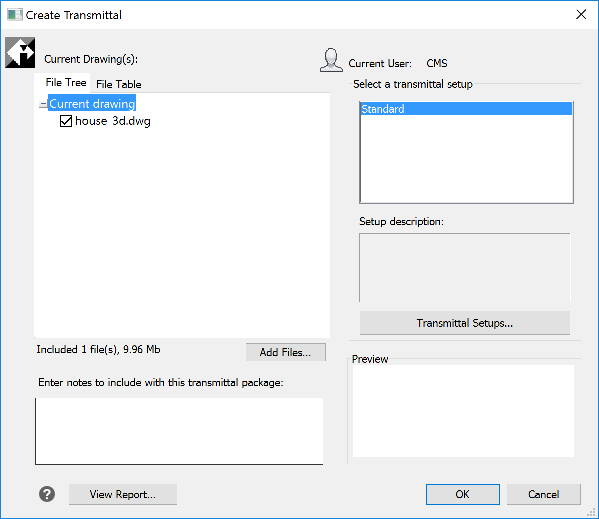Image resolution: width=599 pixels, height=519 pixels.
Task: Click the Cancel button
Action: tap(544, 495)
